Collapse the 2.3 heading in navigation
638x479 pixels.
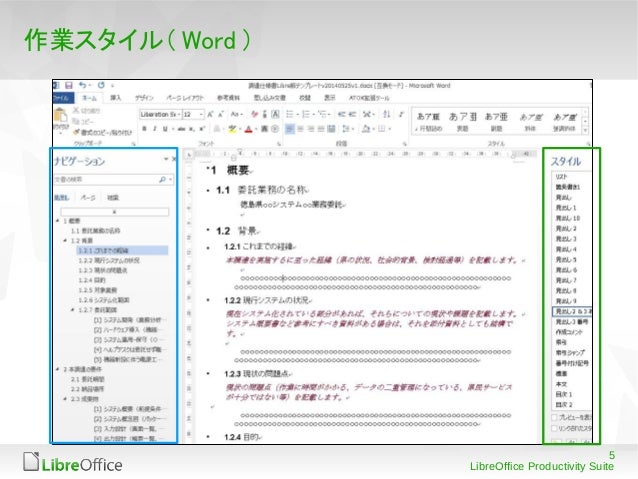pyautogui.click(x=65, y=399)
